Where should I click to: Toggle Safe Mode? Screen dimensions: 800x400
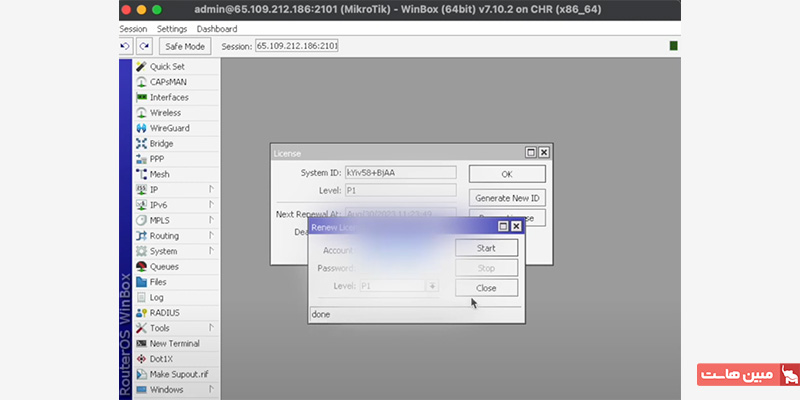point(185,46)
